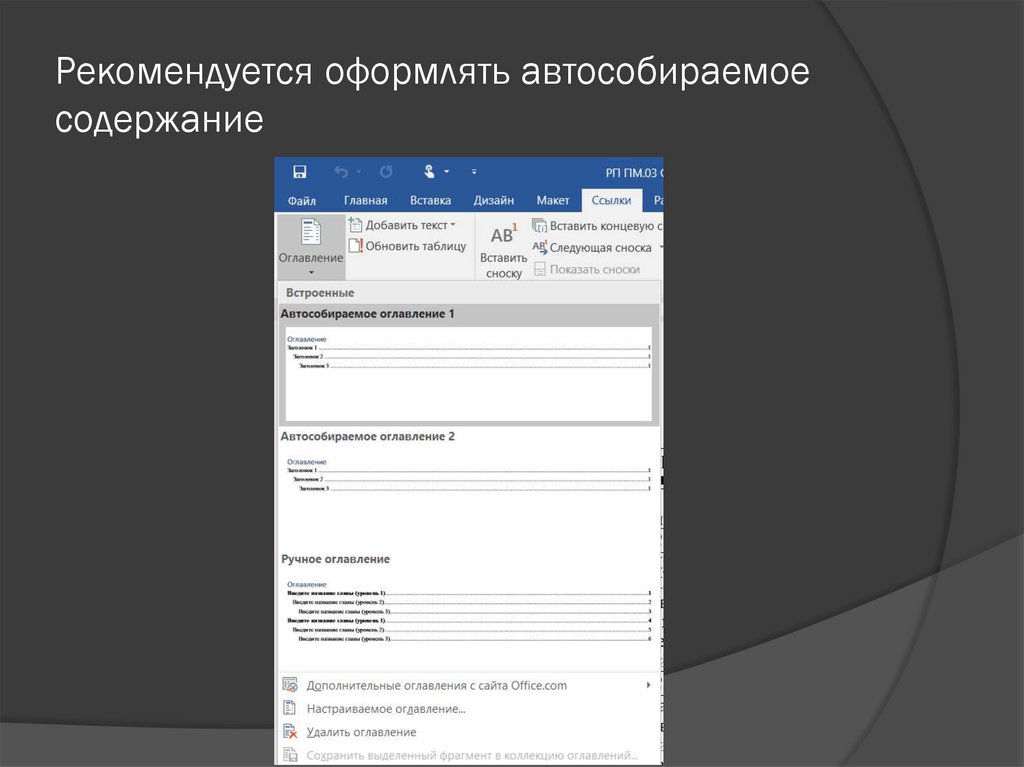This screenshot has width=1024, height=767.
Task: Choose Настраиваемое оглавление menu entry
Action: (x=385, y=709)
